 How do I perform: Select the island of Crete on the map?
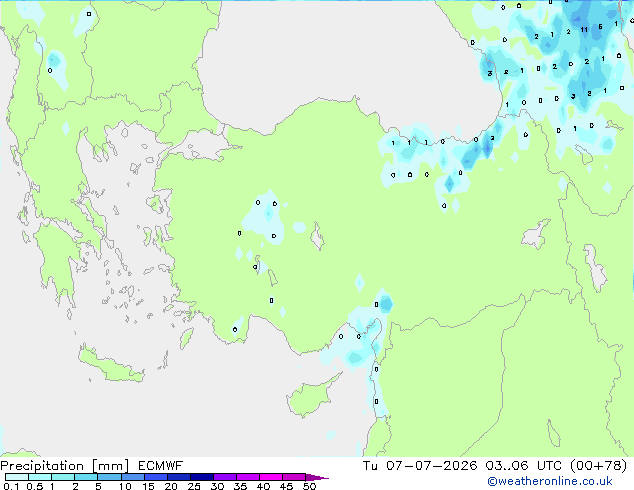coord(110,365)
